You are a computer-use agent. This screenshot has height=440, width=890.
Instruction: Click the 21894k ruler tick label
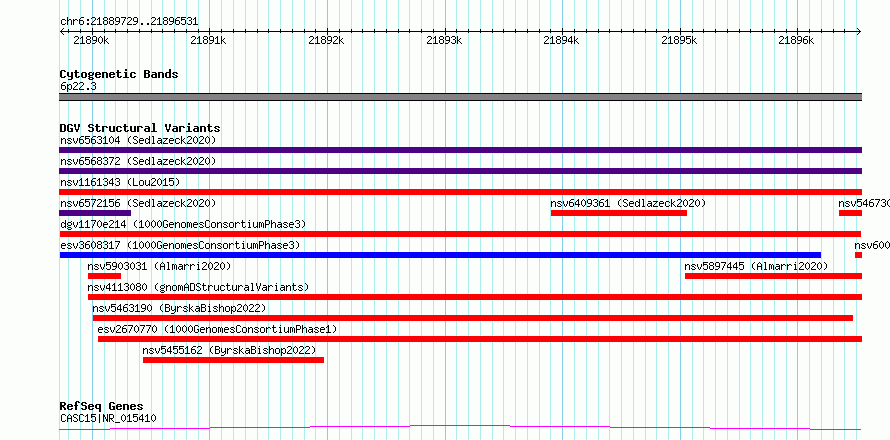click(561, 40)
